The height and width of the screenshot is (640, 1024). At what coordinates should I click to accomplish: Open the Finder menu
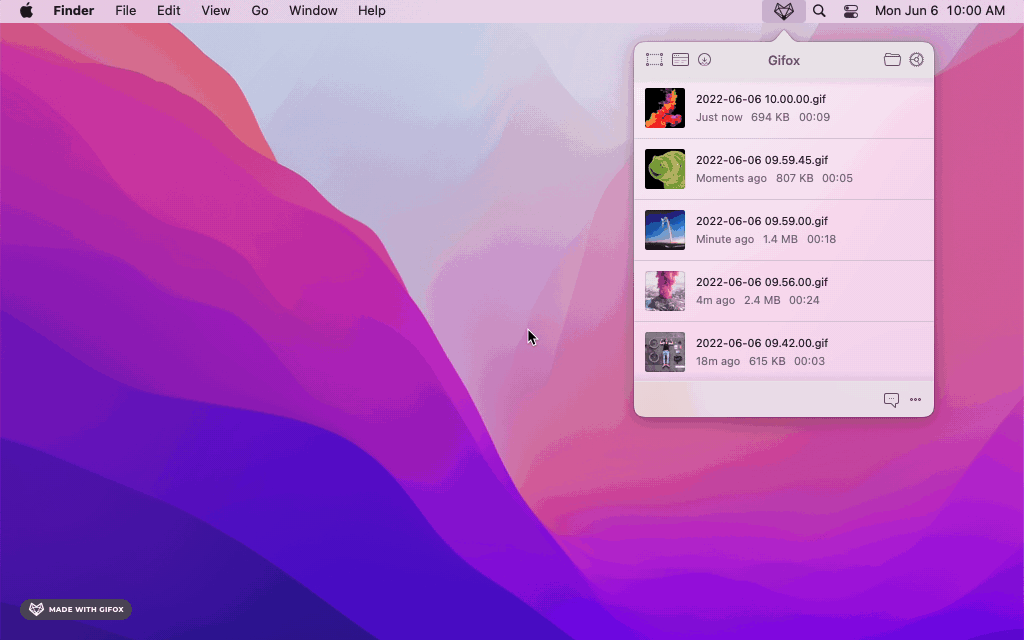(74, 10)
